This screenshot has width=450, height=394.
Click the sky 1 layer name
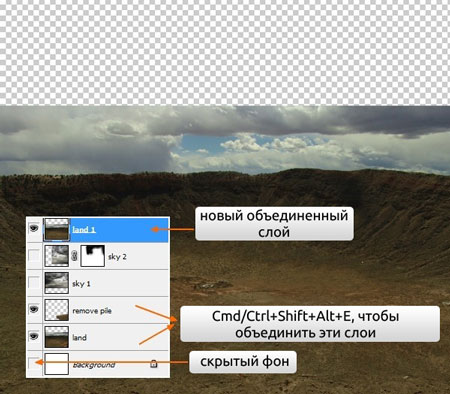tap(81, 284)
